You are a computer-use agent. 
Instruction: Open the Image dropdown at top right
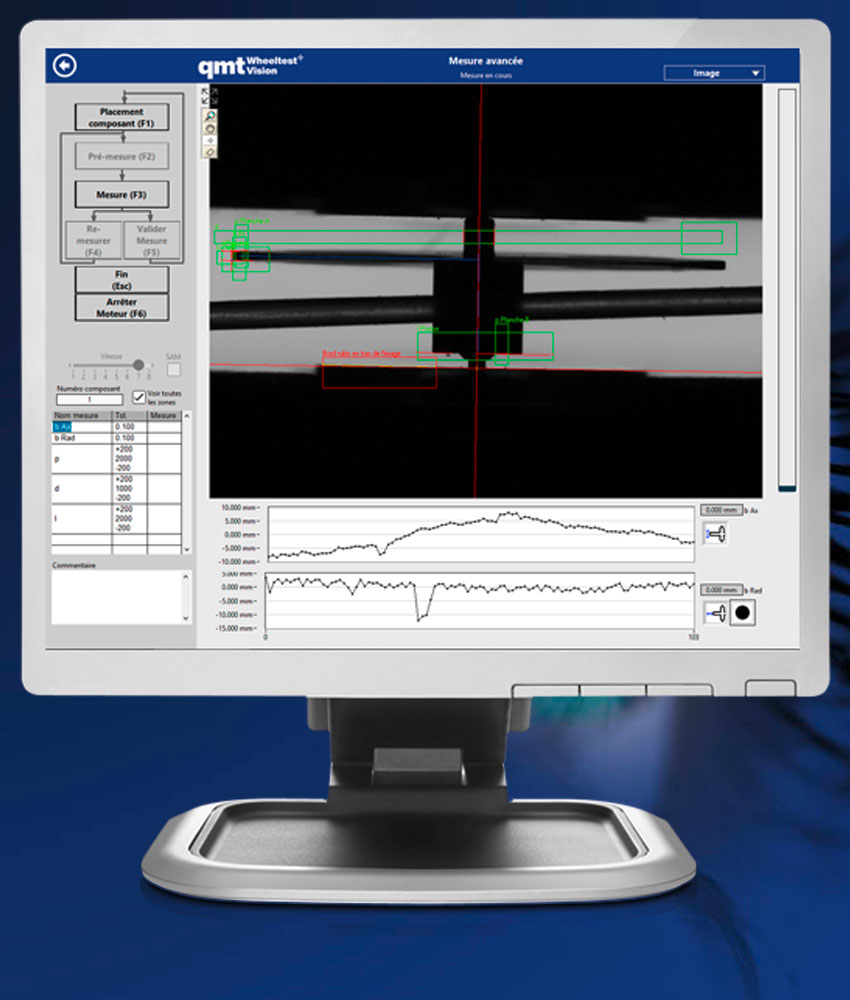click(714, 72)
